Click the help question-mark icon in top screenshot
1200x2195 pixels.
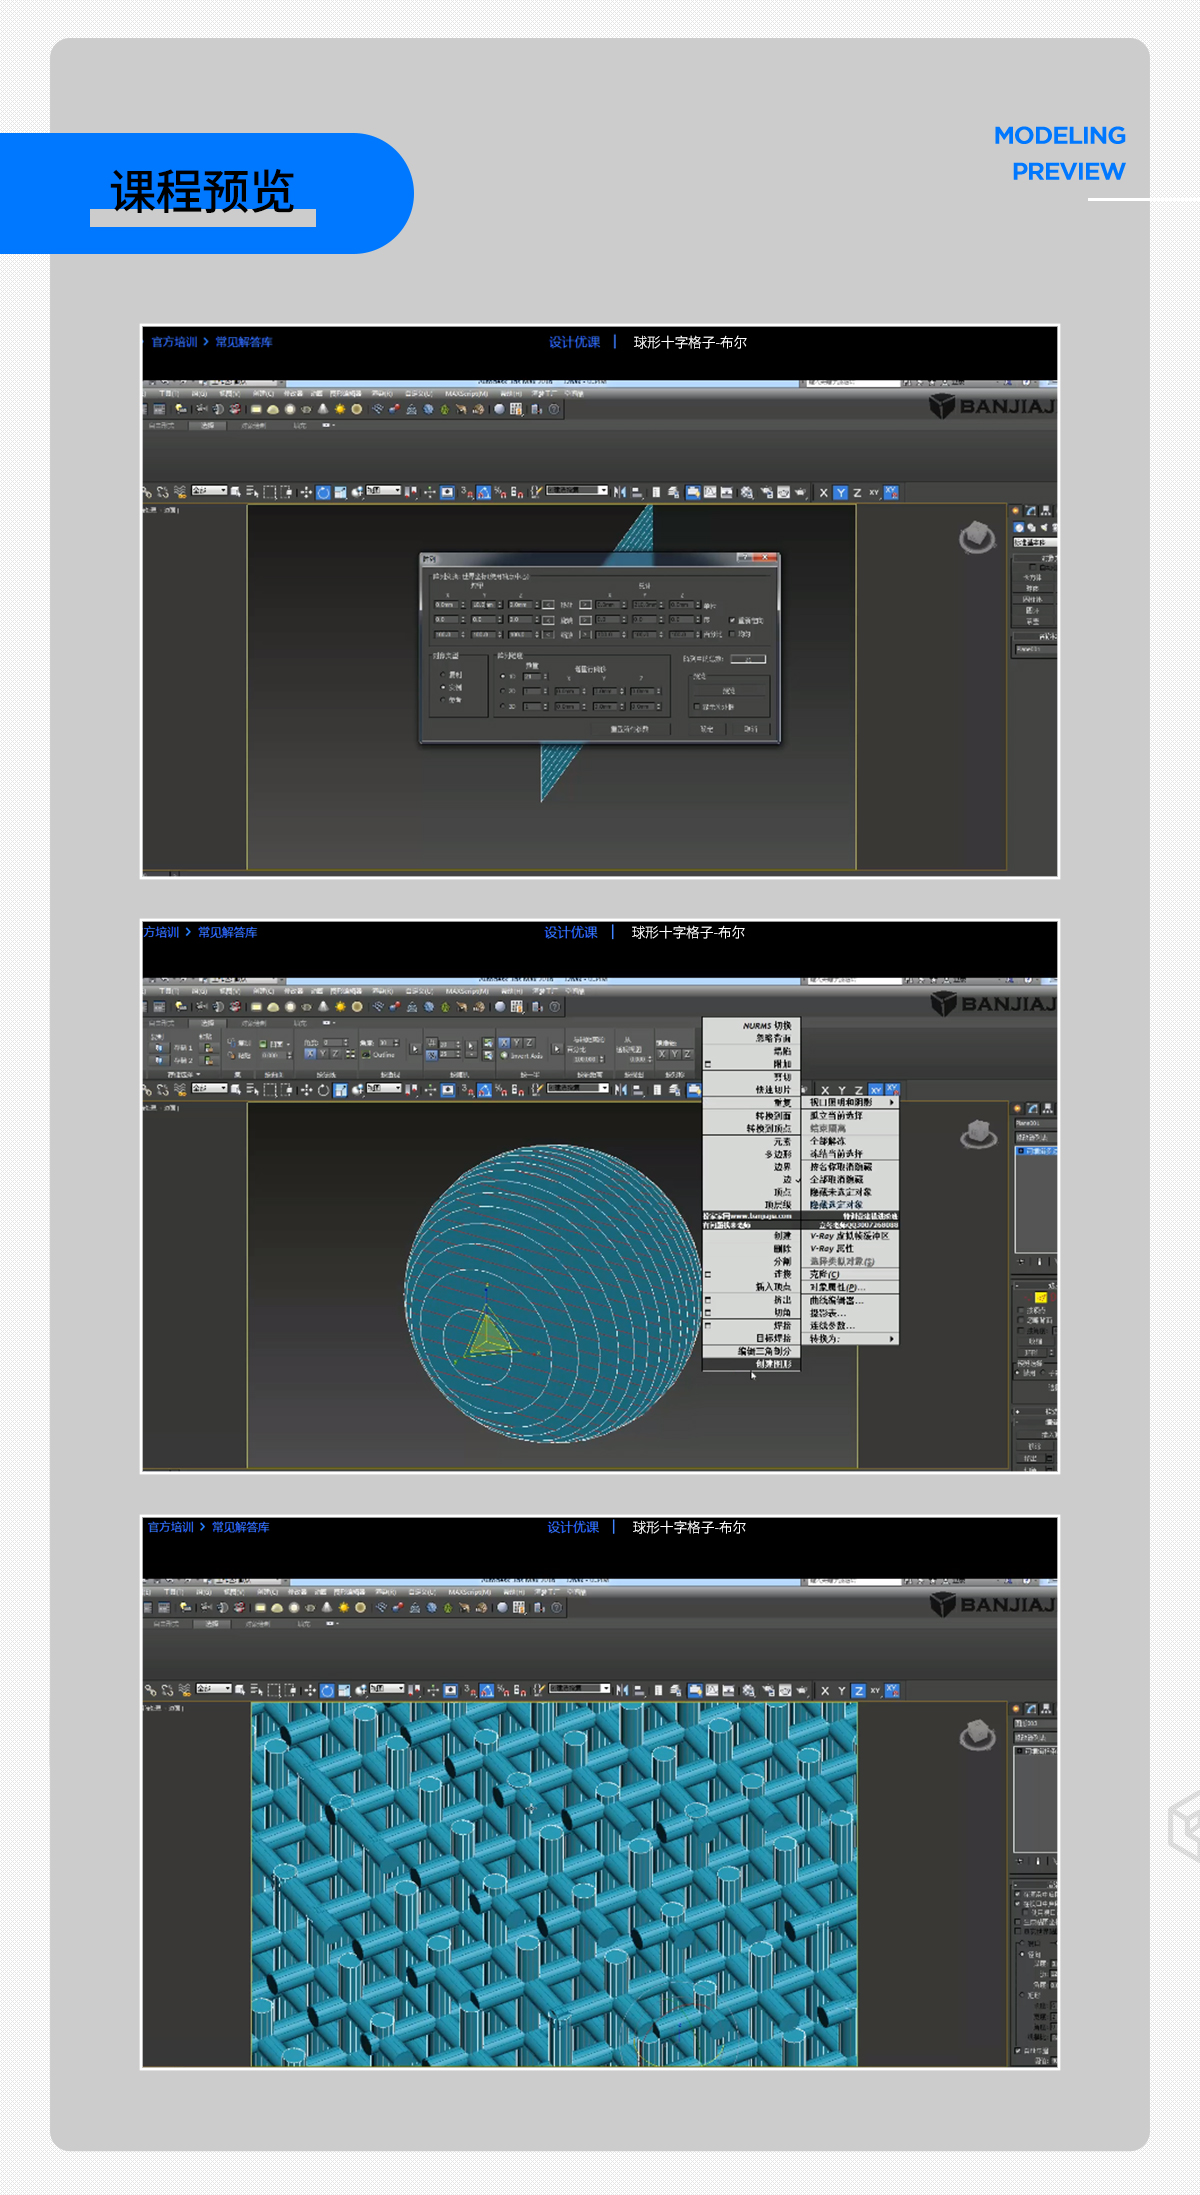pos(554,409)
